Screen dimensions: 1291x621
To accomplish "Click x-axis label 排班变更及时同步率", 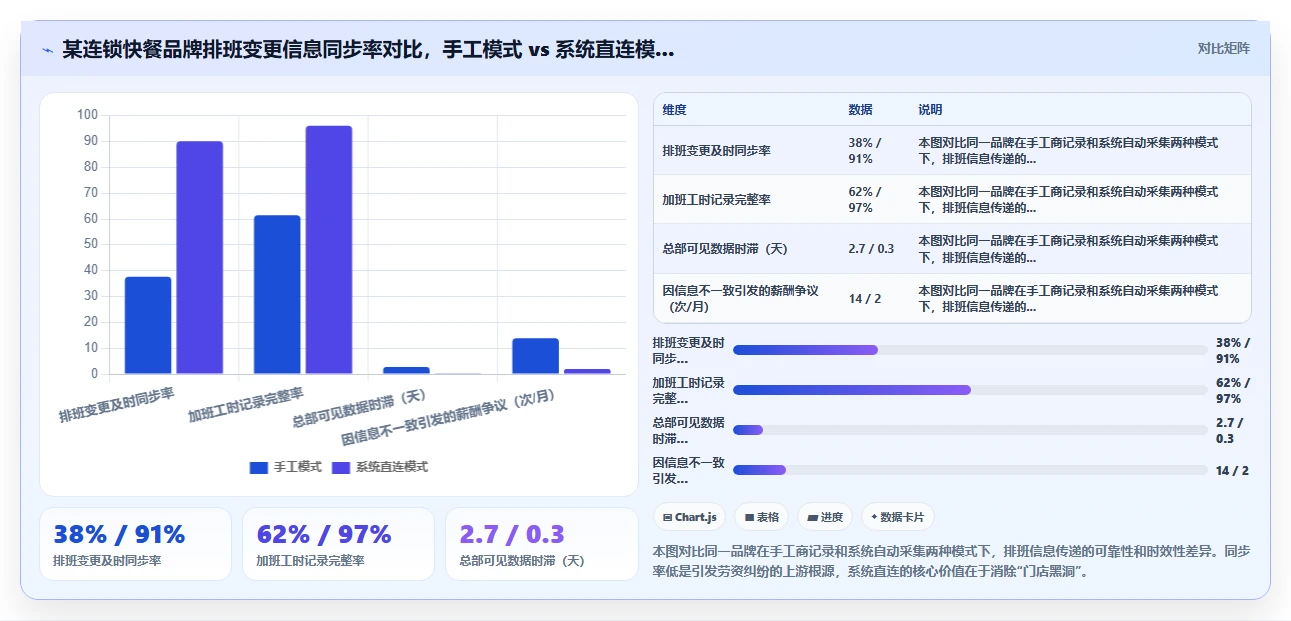I will [x=117, y=404].
